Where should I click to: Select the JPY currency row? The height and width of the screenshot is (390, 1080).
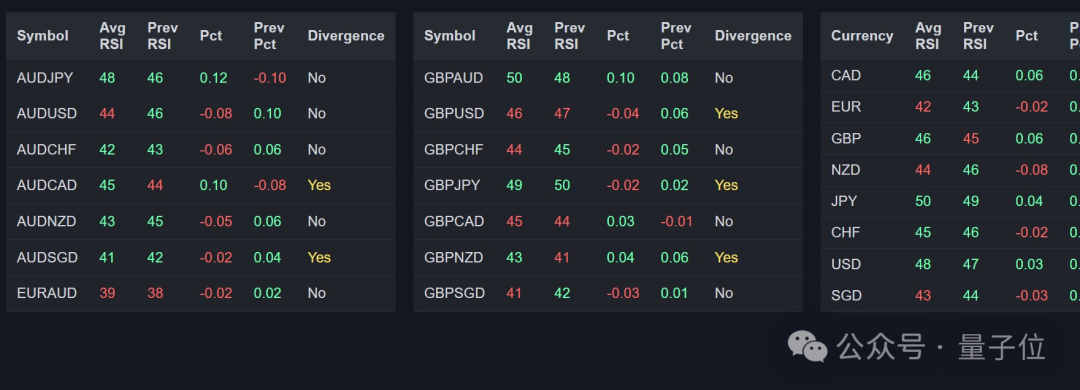[951, 201]
